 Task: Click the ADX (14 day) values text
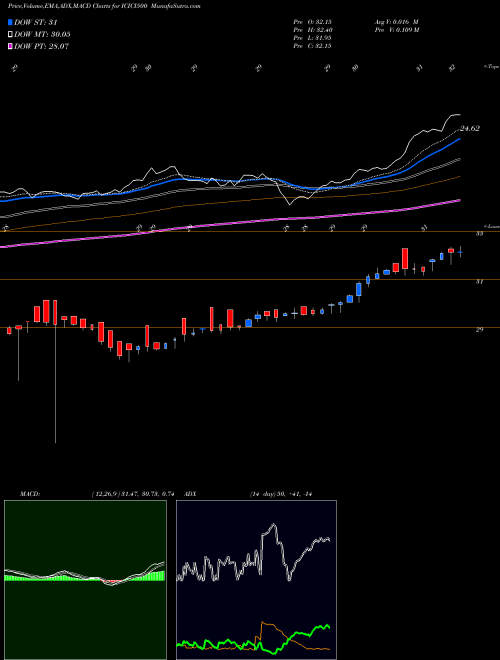tap(280, 494)
